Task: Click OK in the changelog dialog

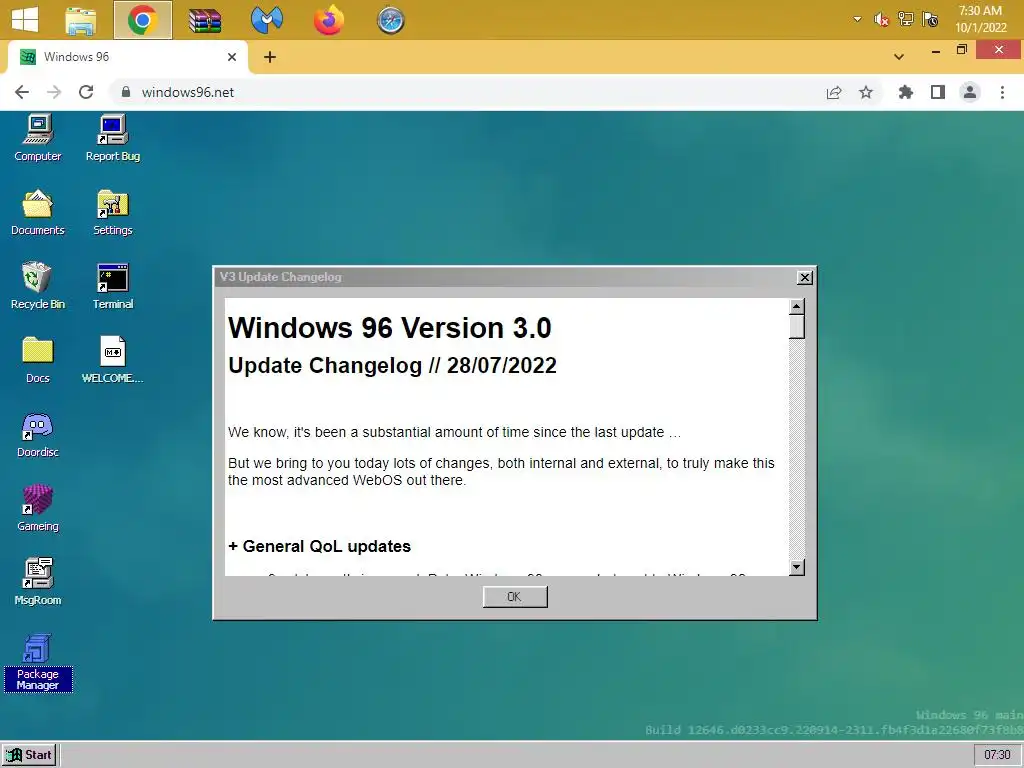Action: [515, 597]
